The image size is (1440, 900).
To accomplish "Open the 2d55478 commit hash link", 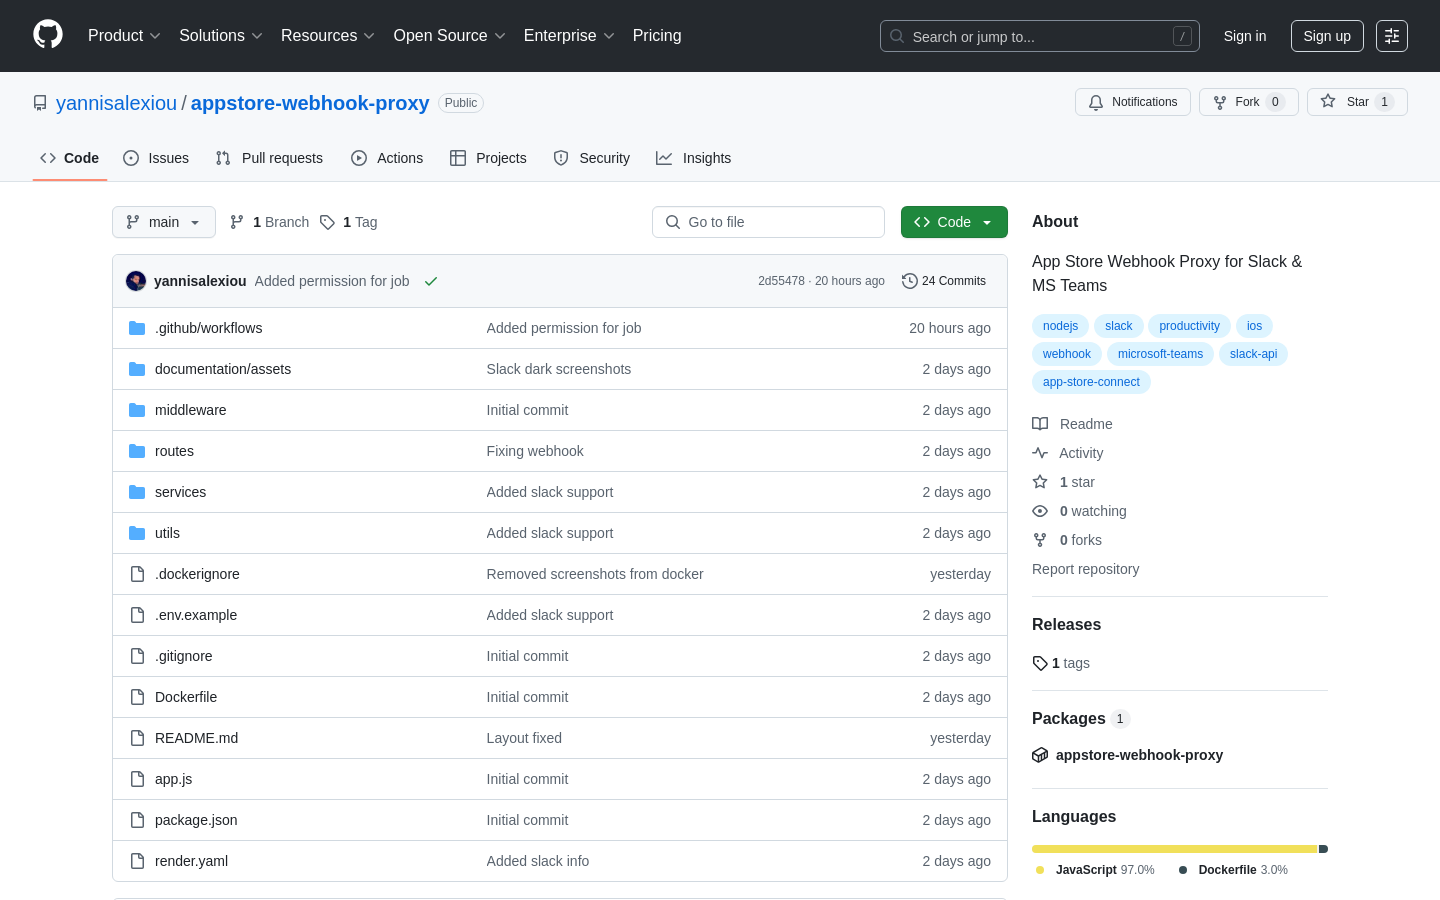I will point(781,281).
